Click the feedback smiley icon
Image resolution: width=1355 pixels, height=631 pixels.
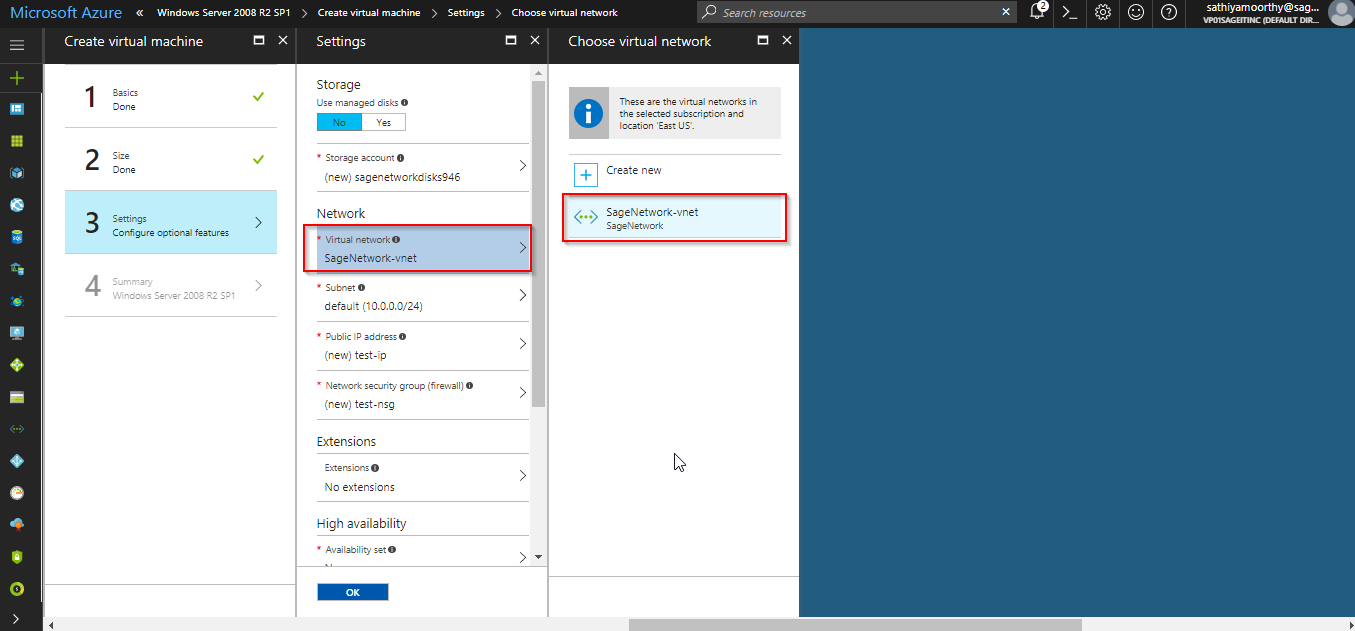[x=1135, y=13]
